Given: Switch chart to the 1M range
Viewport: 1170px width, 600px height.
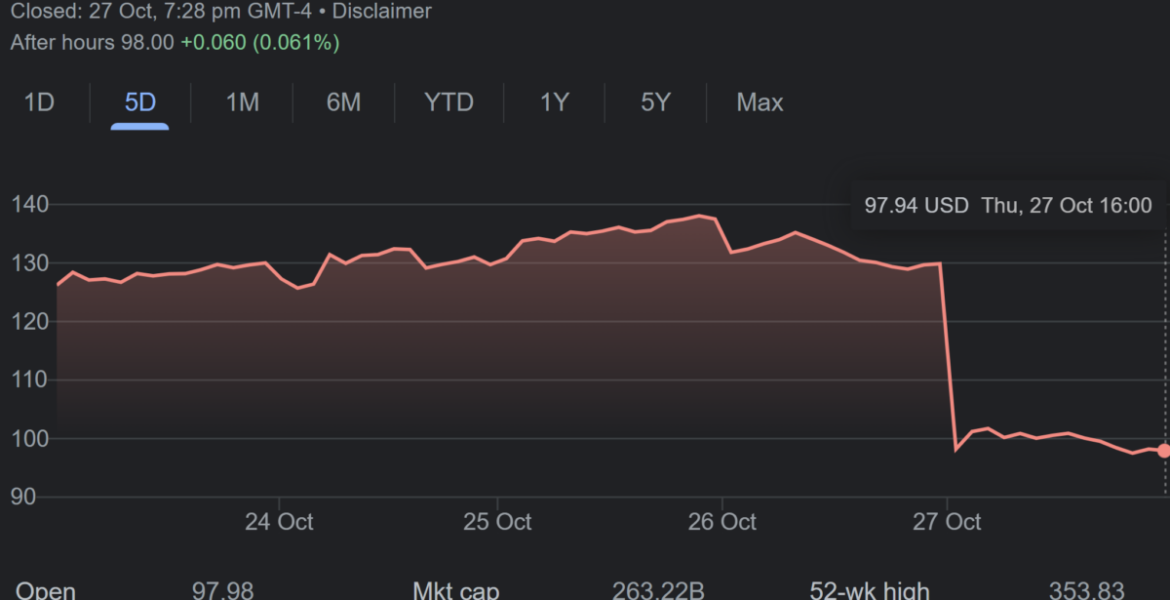Looking at the screenshot, I should pyautogui.click(x=242, y=102).
